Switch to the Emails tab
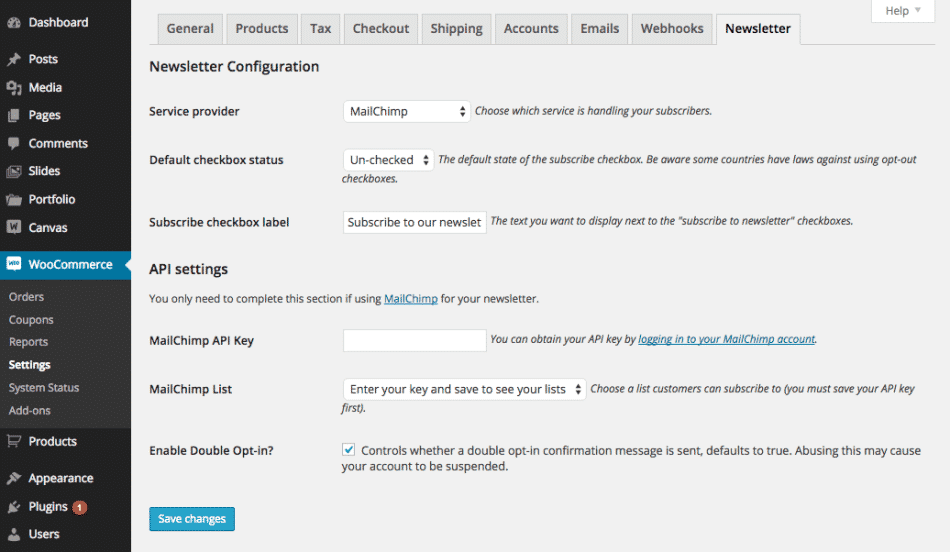The width and height of the screenshot is (950, 552). (600, 29)
